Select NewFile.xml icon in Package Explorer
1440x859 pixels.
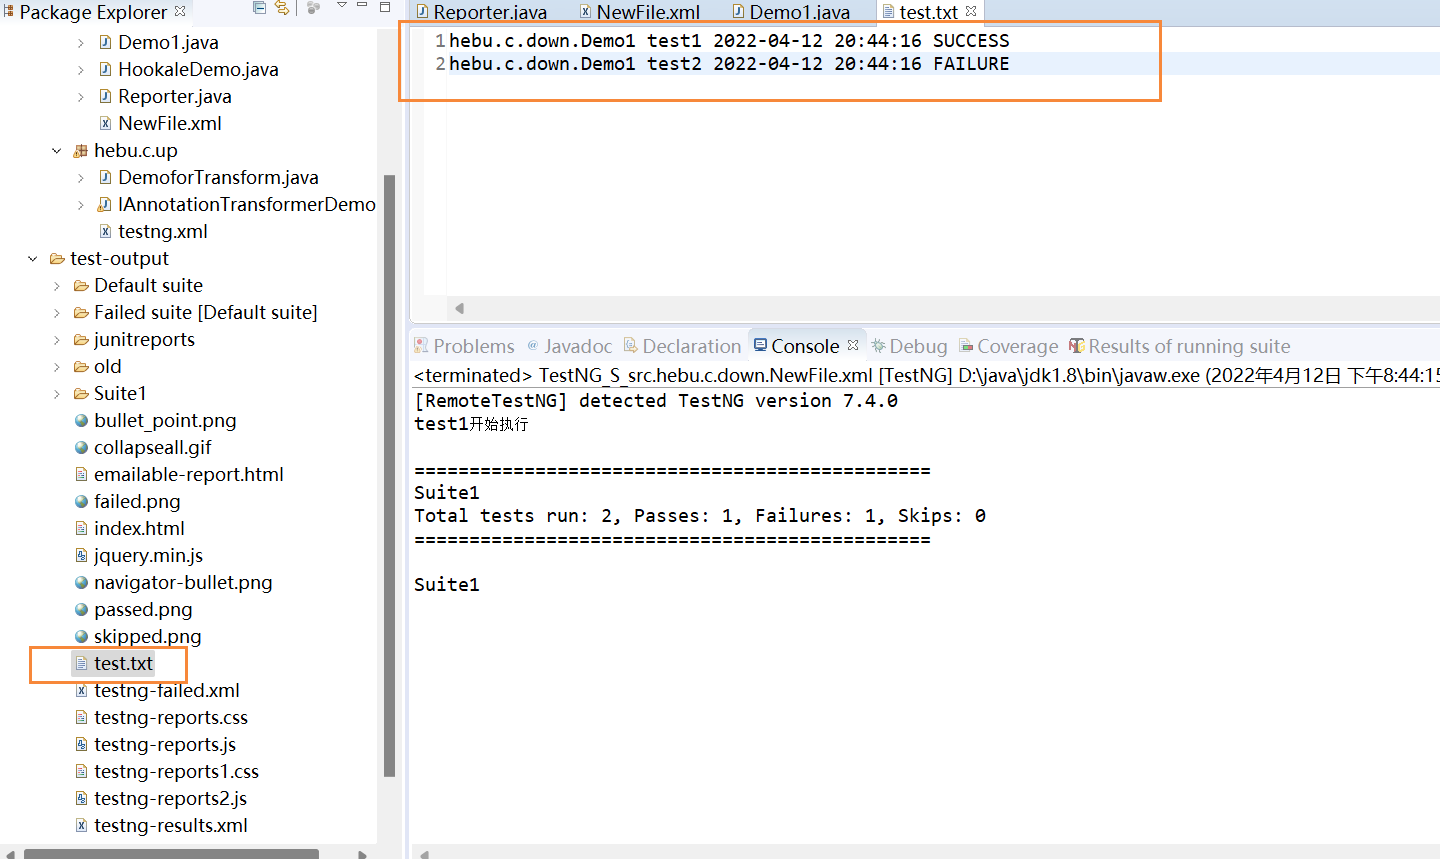(105, 124)
